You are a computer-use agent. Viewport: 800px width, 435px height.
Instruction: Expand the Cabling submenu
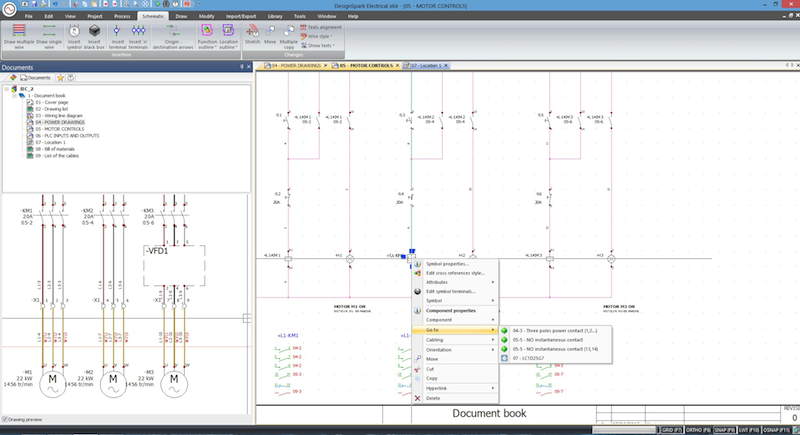(x=455, y=340)
